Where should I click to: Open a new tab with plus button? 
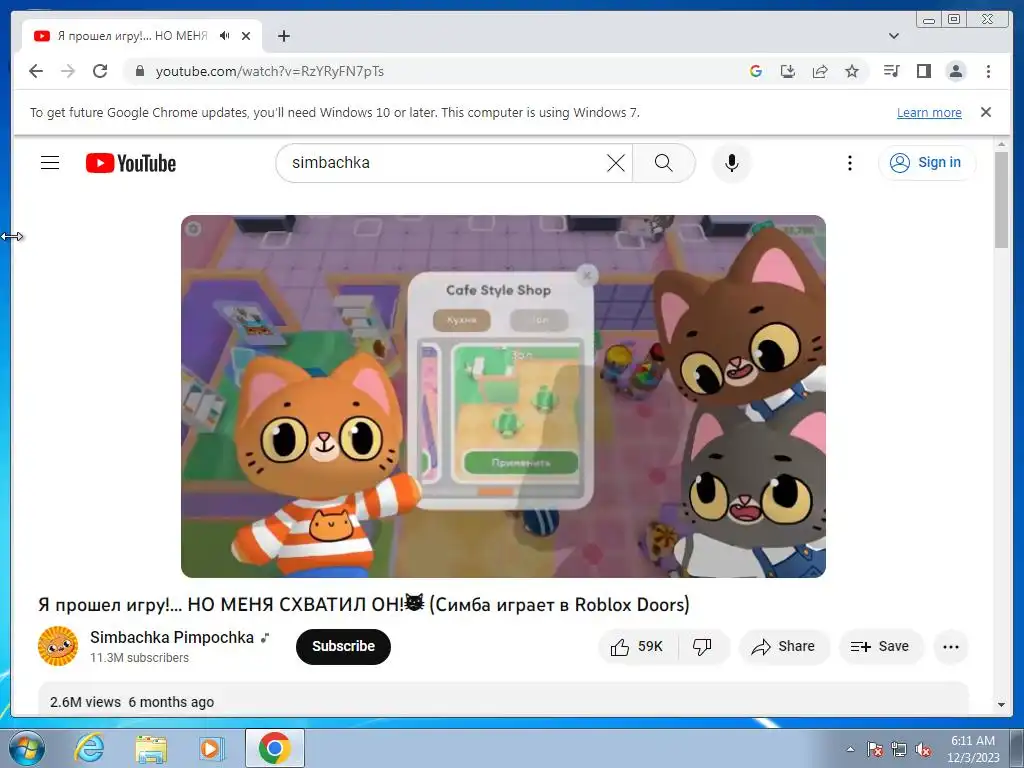[283, 36]
